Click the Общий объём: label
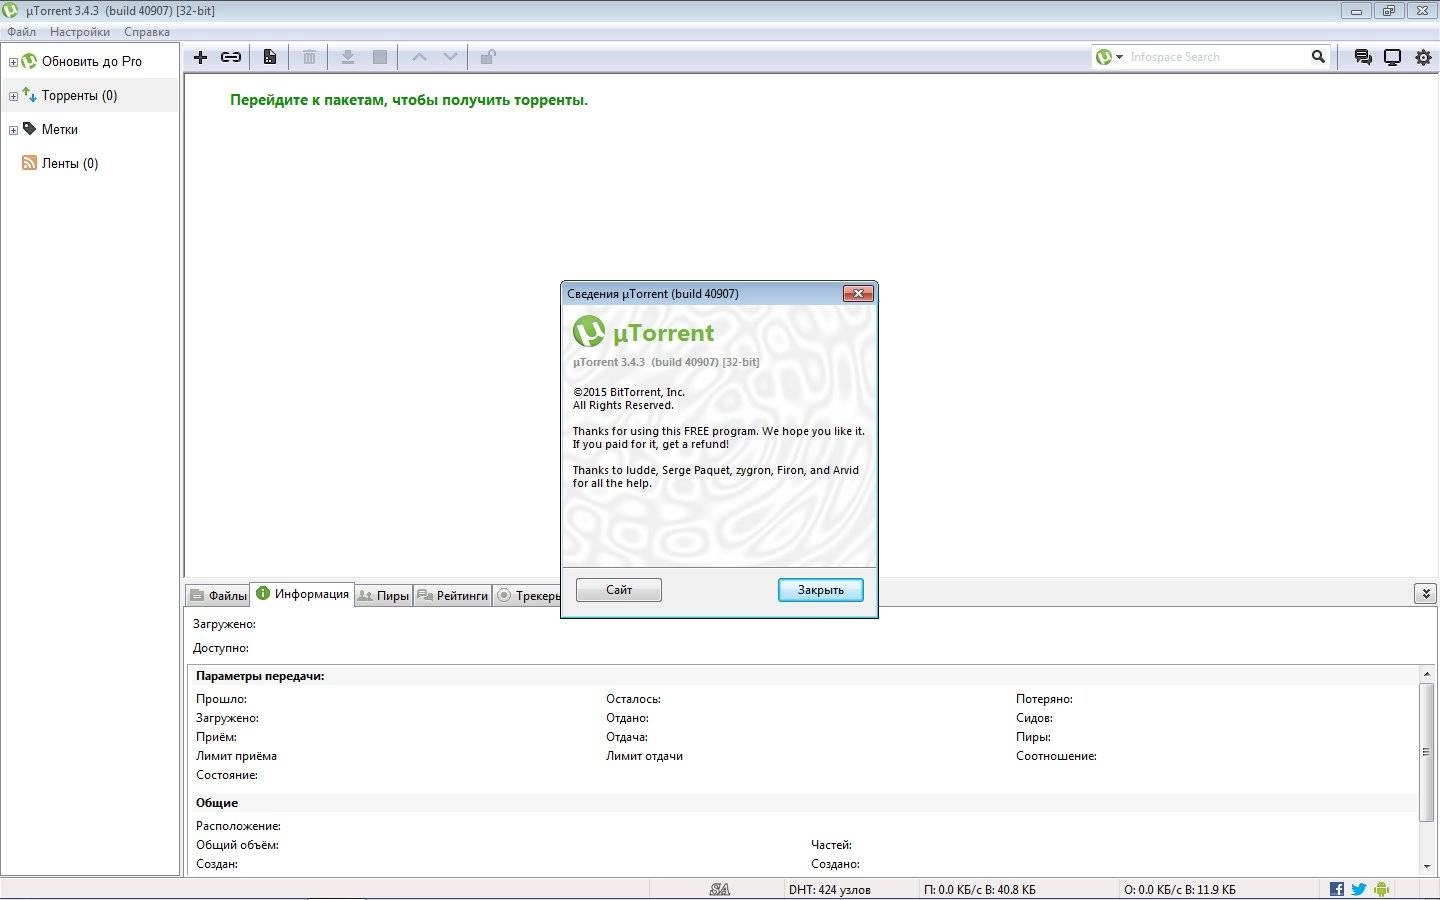1440x900 pixels. click(237, 845)
